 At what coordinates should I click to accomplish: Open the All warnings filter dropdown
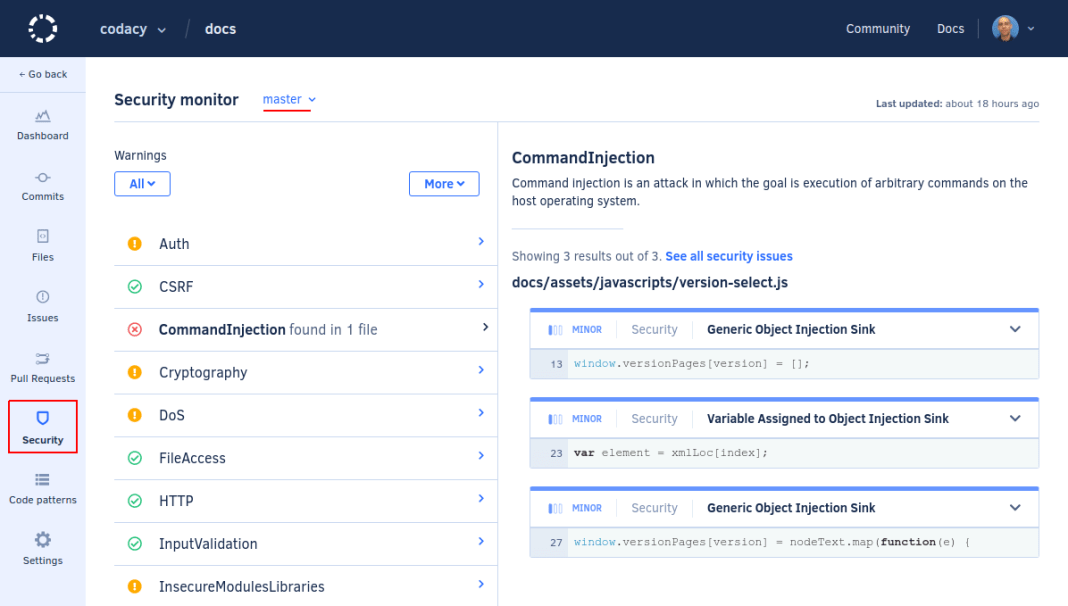click(x=142, y=183)
